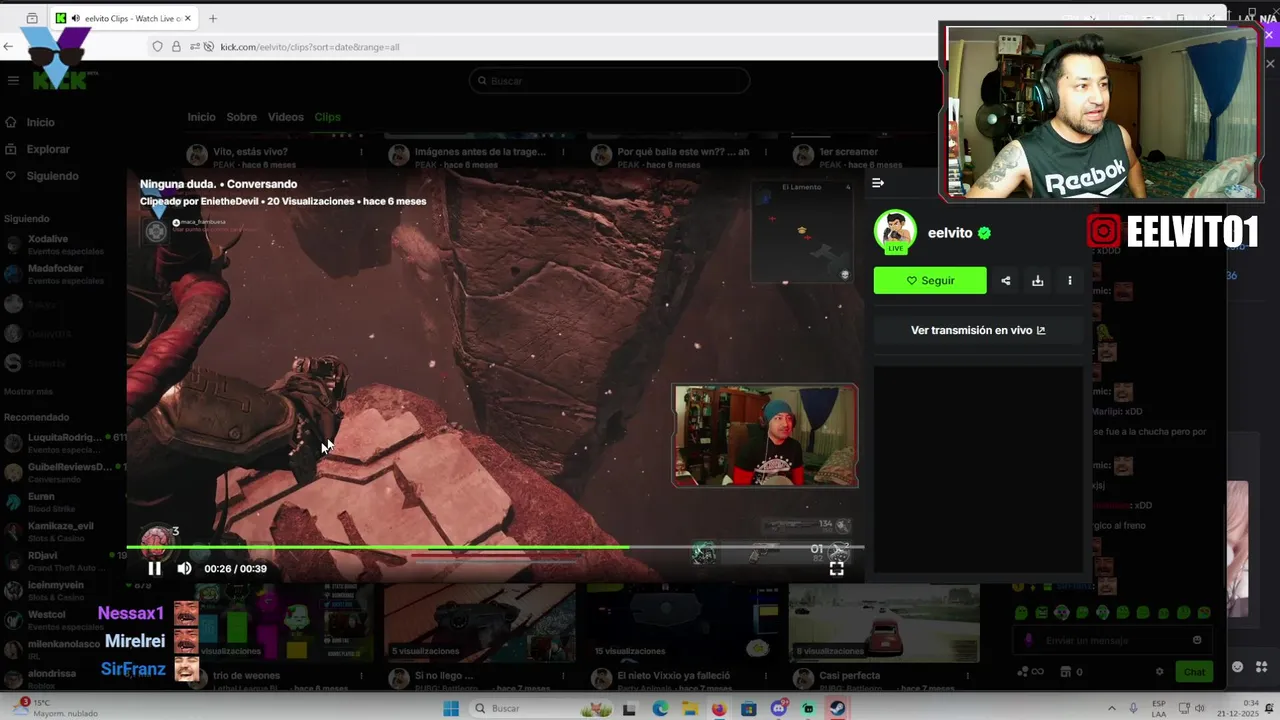1280x720 pixels.
Task: Enter fullscreen mode for the clip
Action: pos(837,568)
